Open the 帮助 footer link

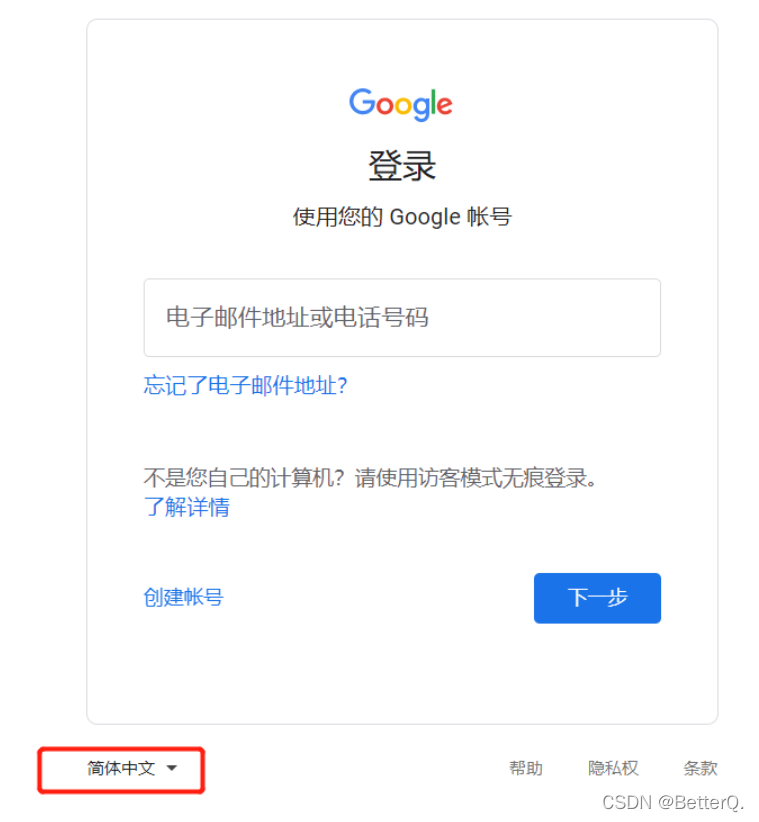point(526,769)
